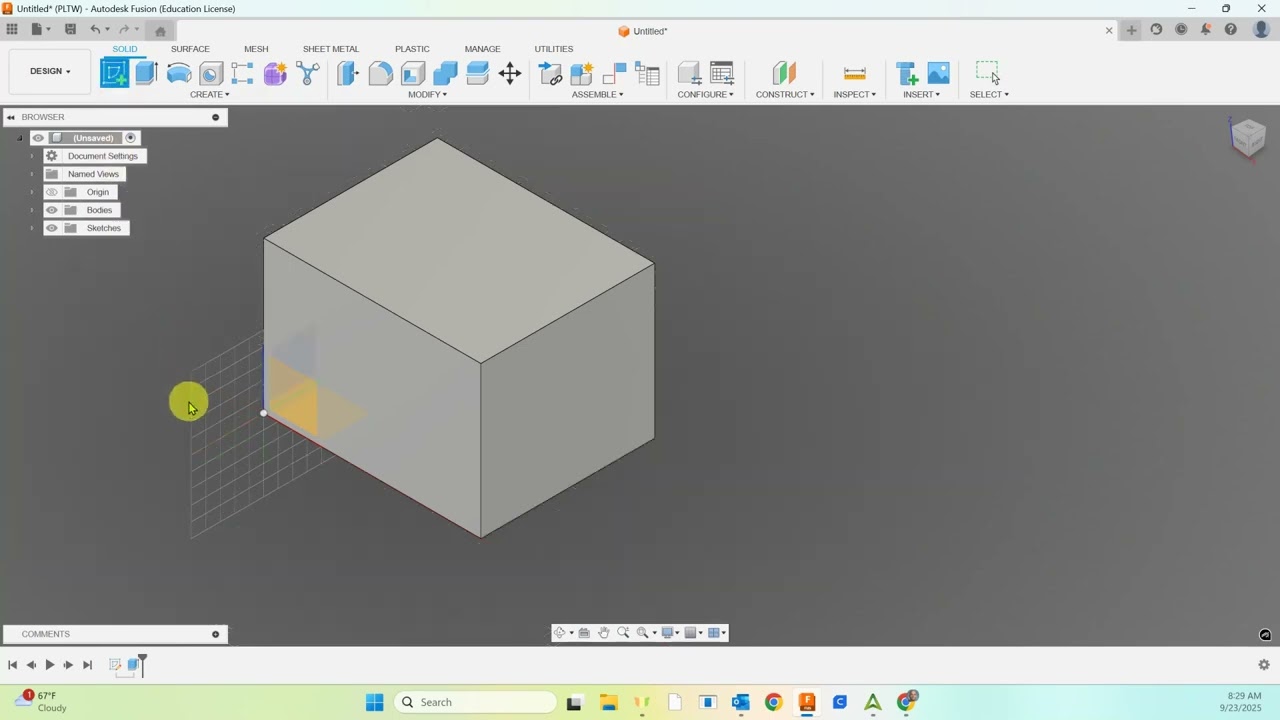This screenshot has width=1280, height=720.
Task: Select the Extrude tool icon
Action: click(x=147, y=73)
